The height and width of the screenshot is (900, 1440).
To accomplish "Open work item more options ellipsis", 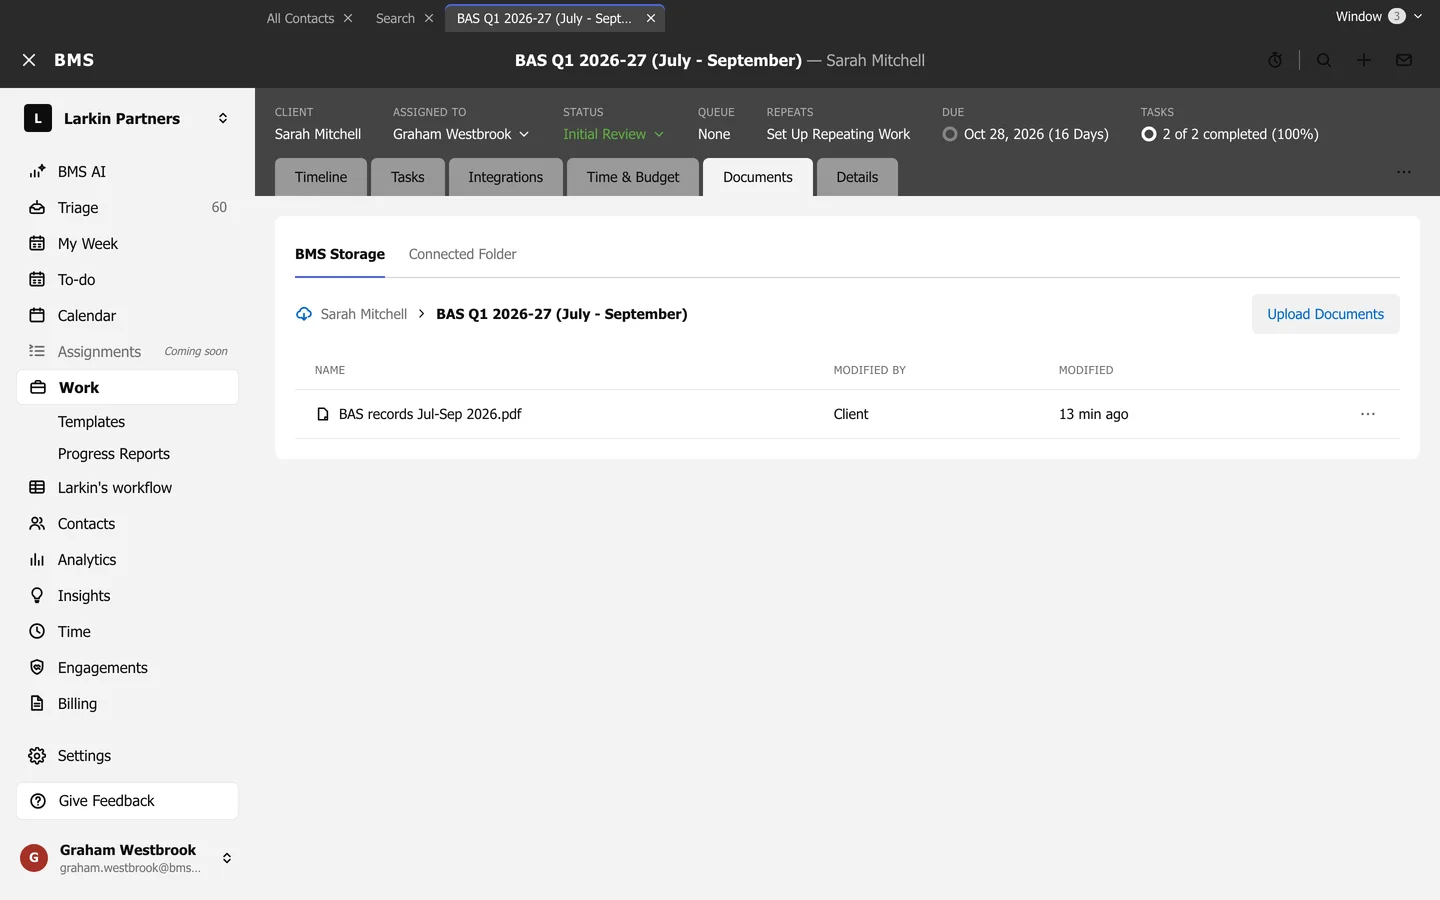I will coord(1404,172).
